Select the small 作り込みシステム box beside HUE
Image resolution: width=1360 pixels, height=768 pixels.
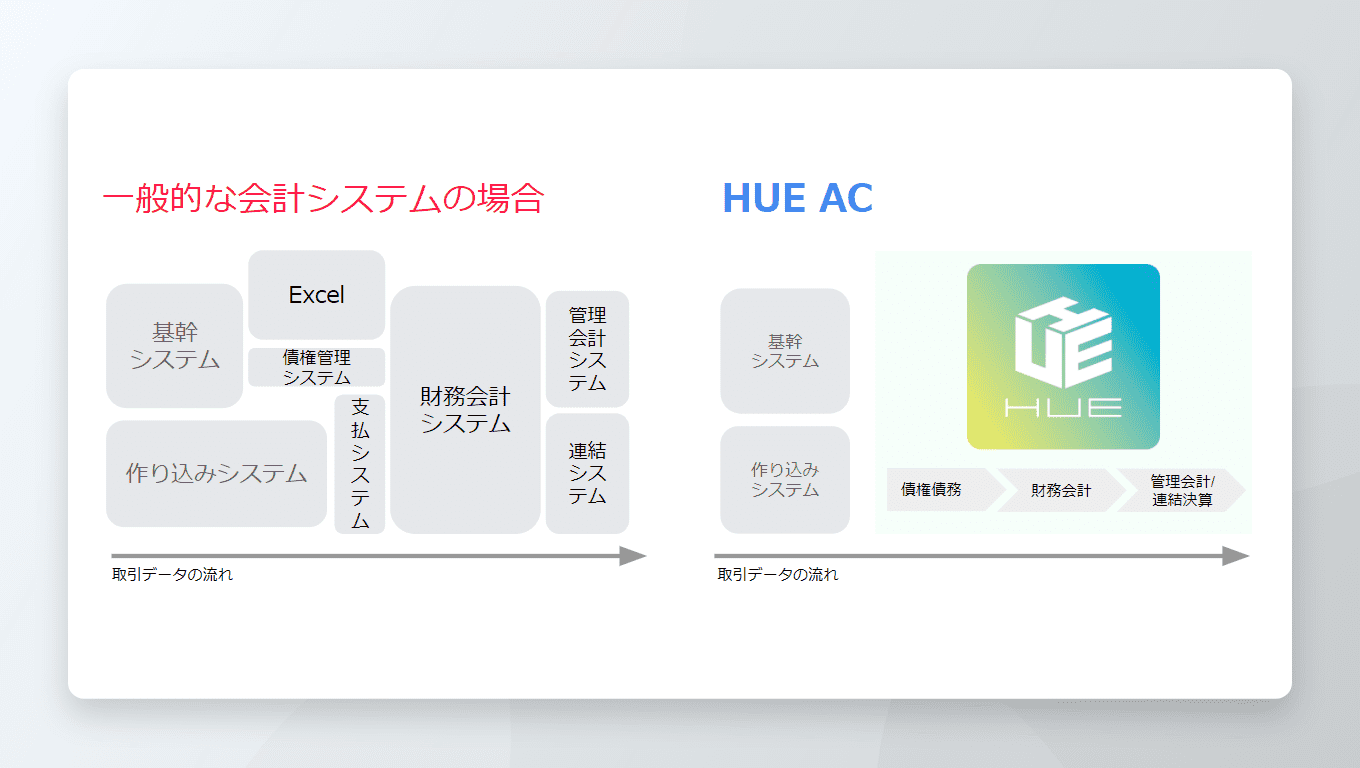tap(785, 480)
